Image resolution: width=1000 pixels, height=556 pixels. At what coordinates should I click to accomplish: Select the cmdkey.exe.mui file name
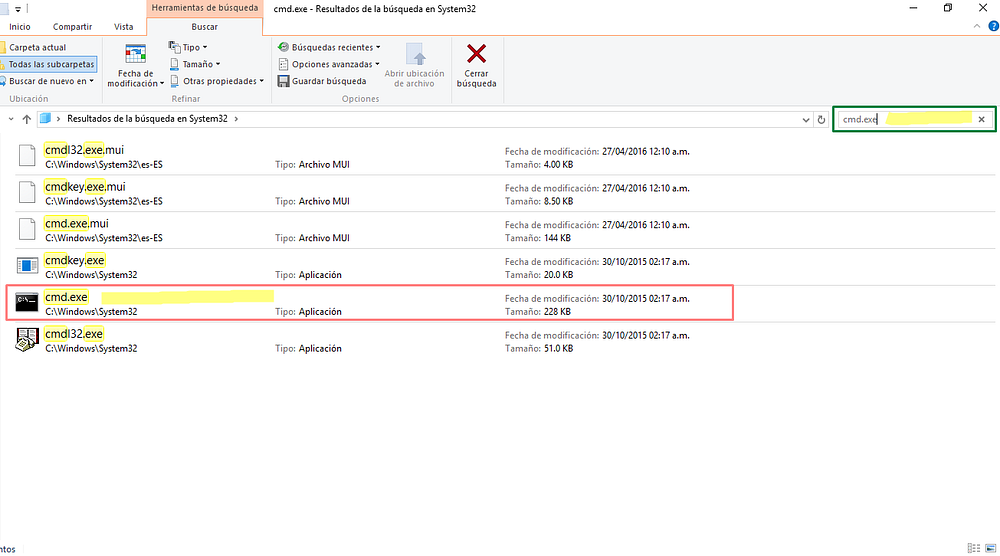tap(85, 187)
